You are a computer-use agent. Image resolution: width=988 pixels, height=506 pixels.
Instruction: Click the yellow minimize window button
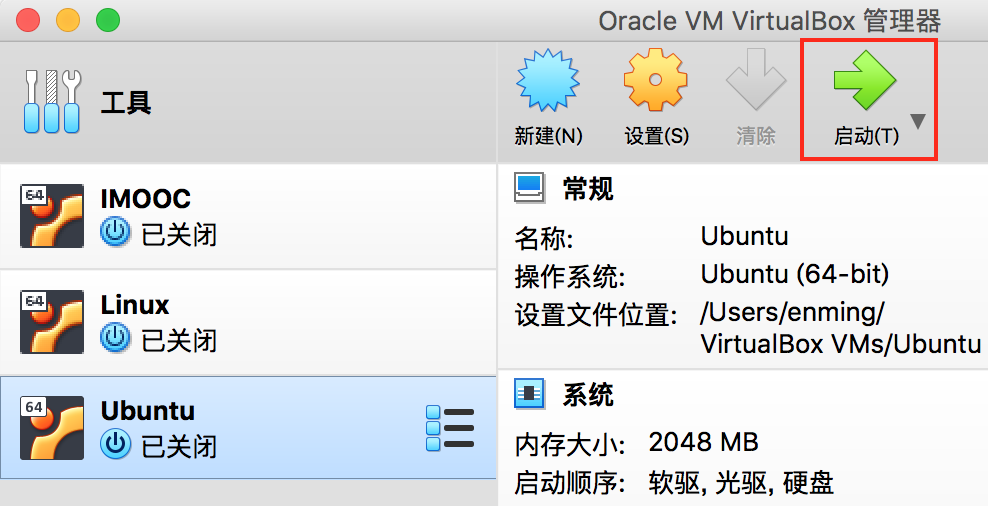pos(68,20)
